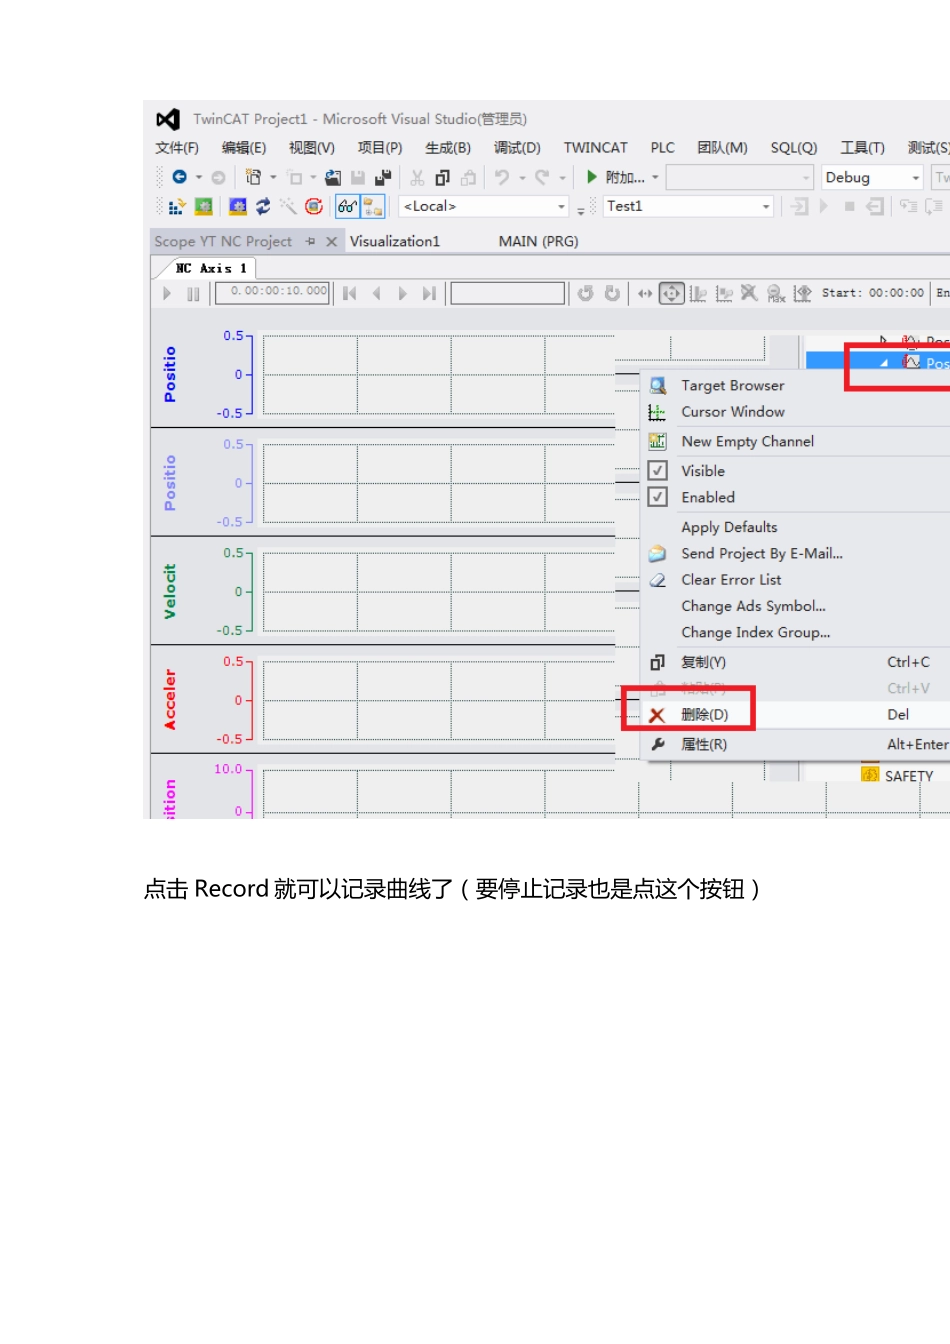Image resolution: width=950 pixels, height=1344 pixels.
Task: Click the Toggle Free Run red icon
Action: pyautogui.click(x=314, y=206)
